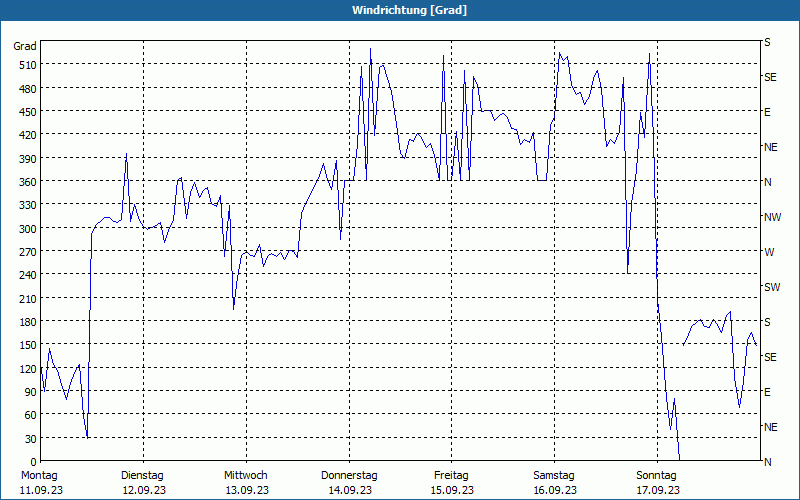Click the SW compass label on right axis
The image size is (800, 500).
pyautogui.click(x=772, y=287)
